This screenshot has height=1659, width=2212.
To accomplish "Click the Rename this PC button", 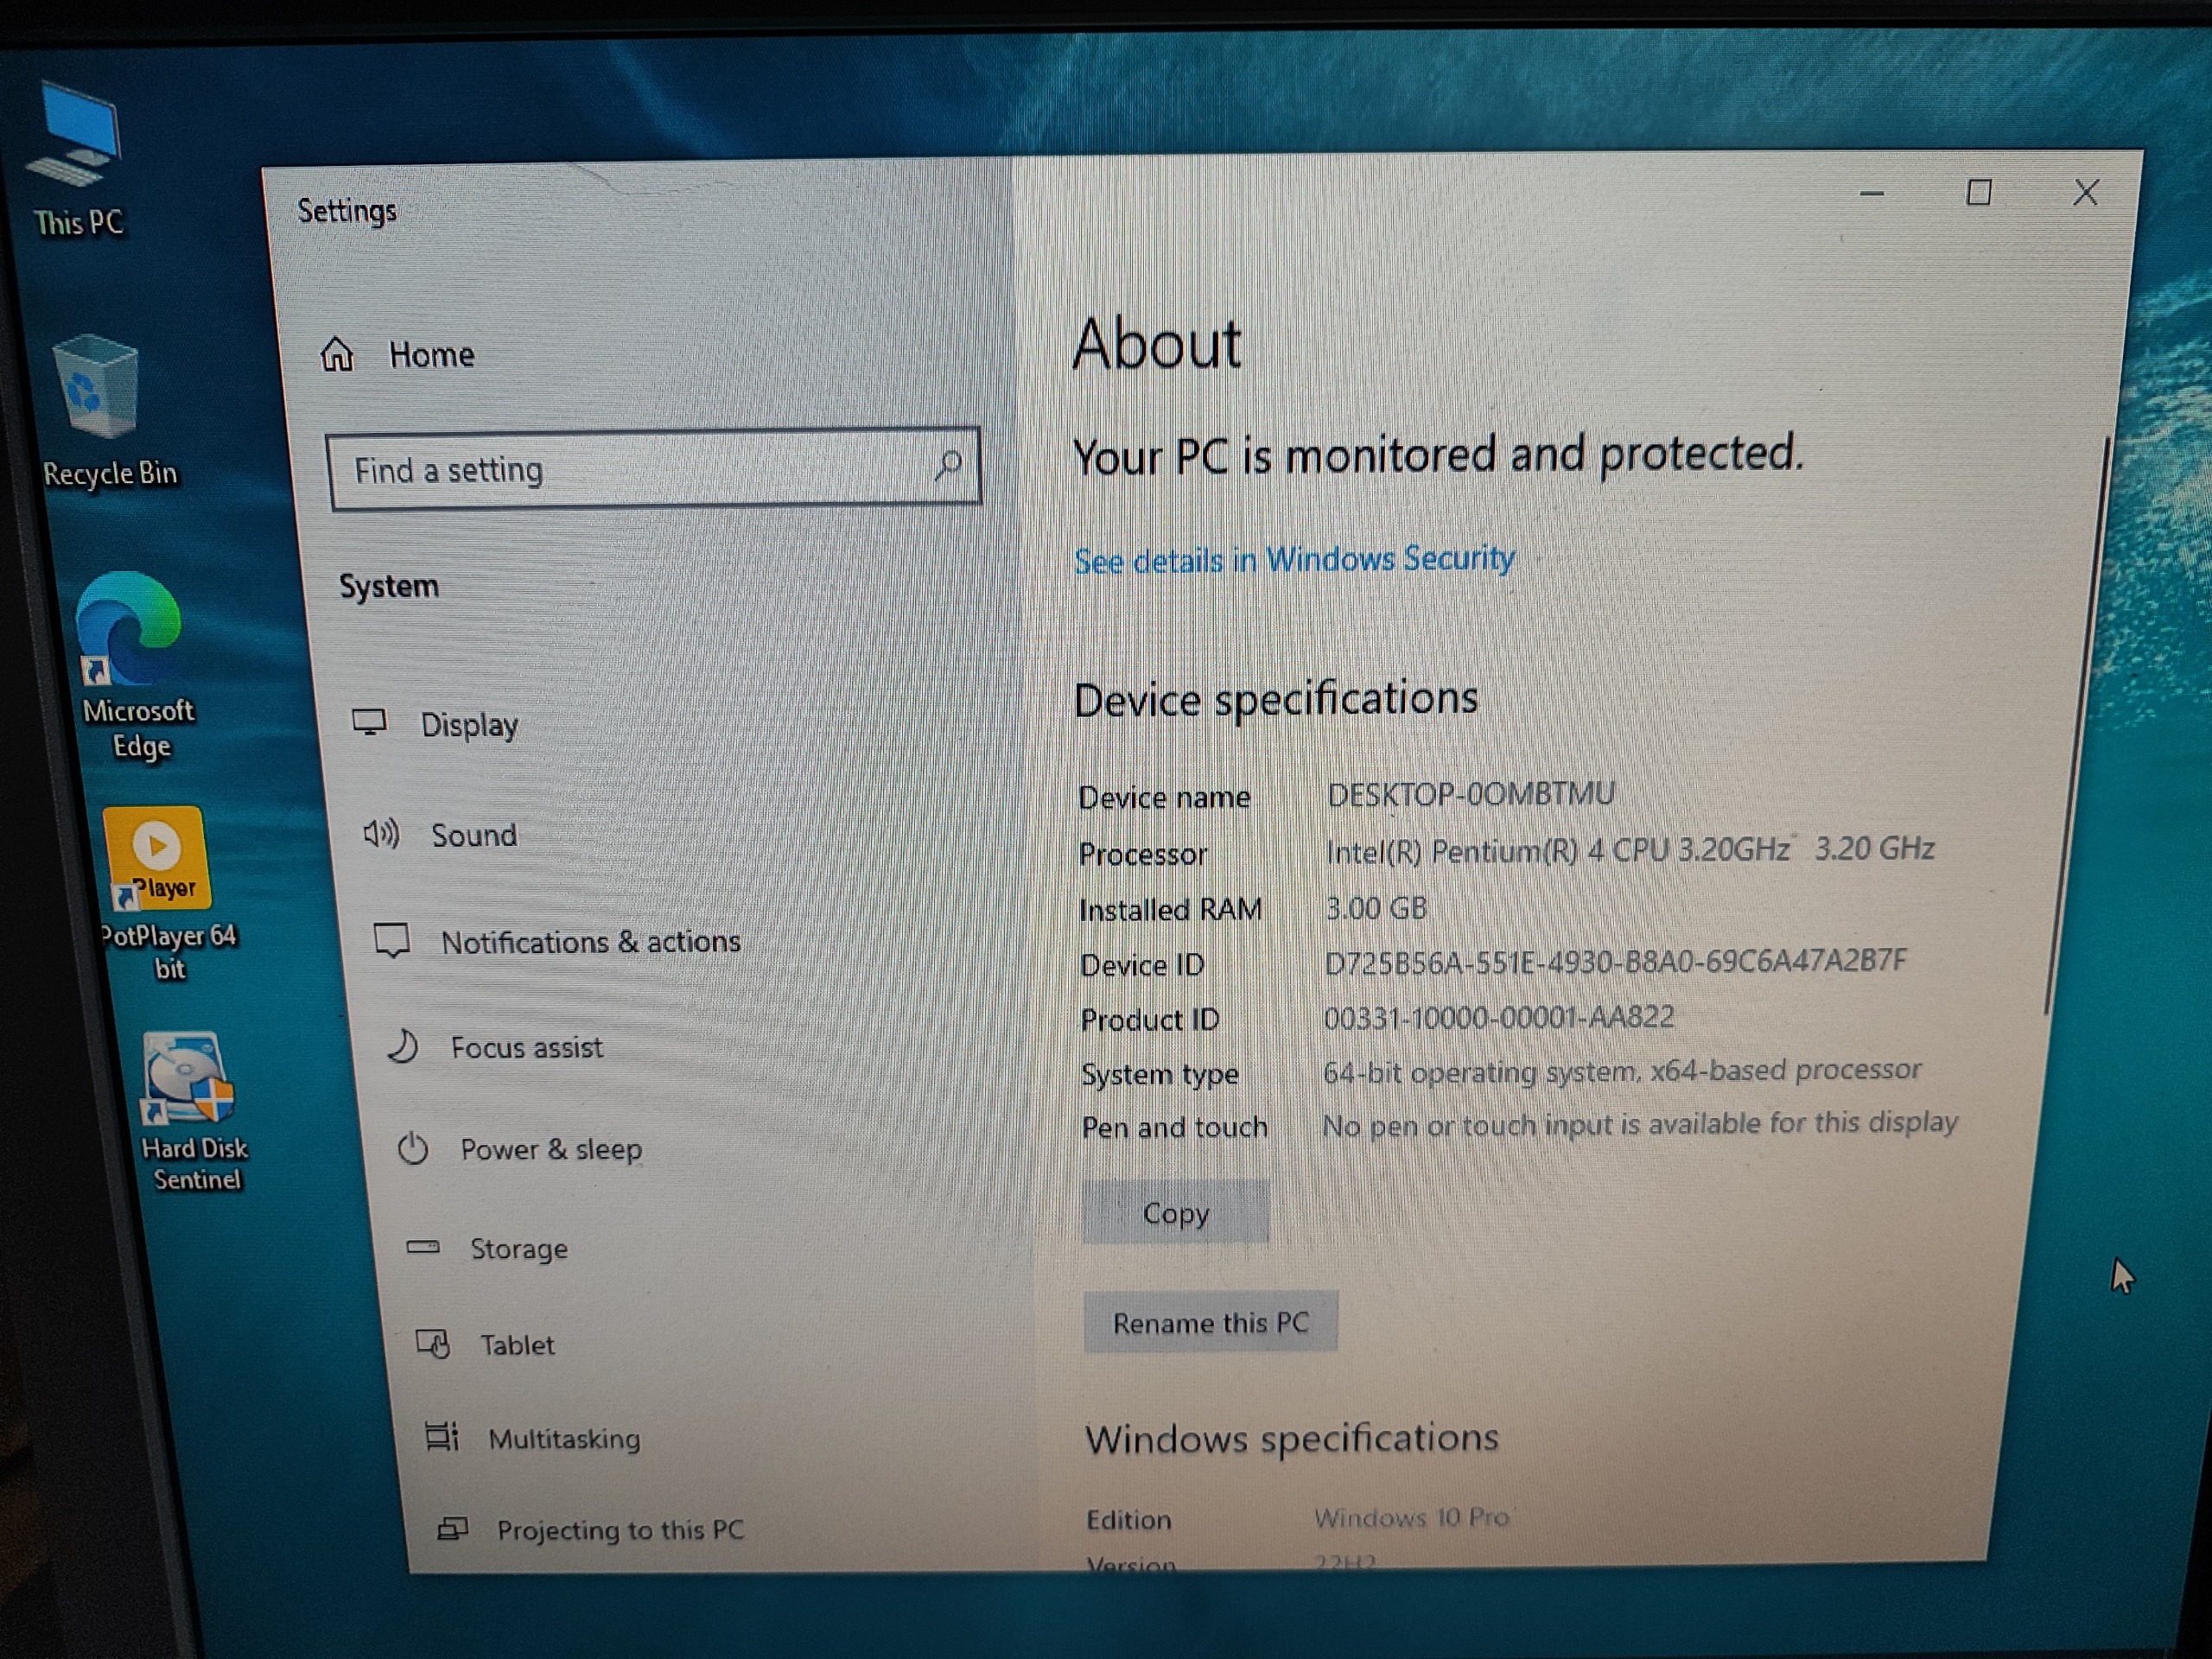I will [1210, 1322].
